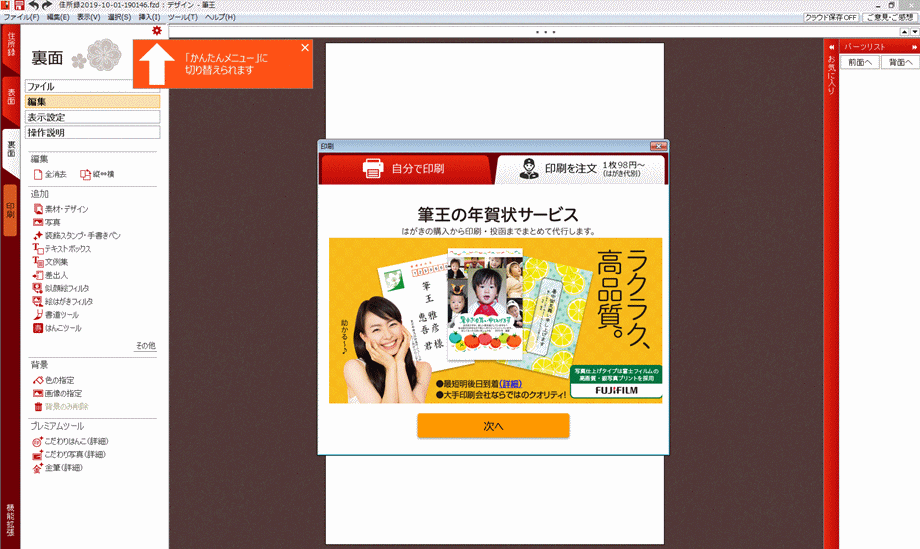
Task: Open 絵はがきフィルタ
Action: [63, 301]
